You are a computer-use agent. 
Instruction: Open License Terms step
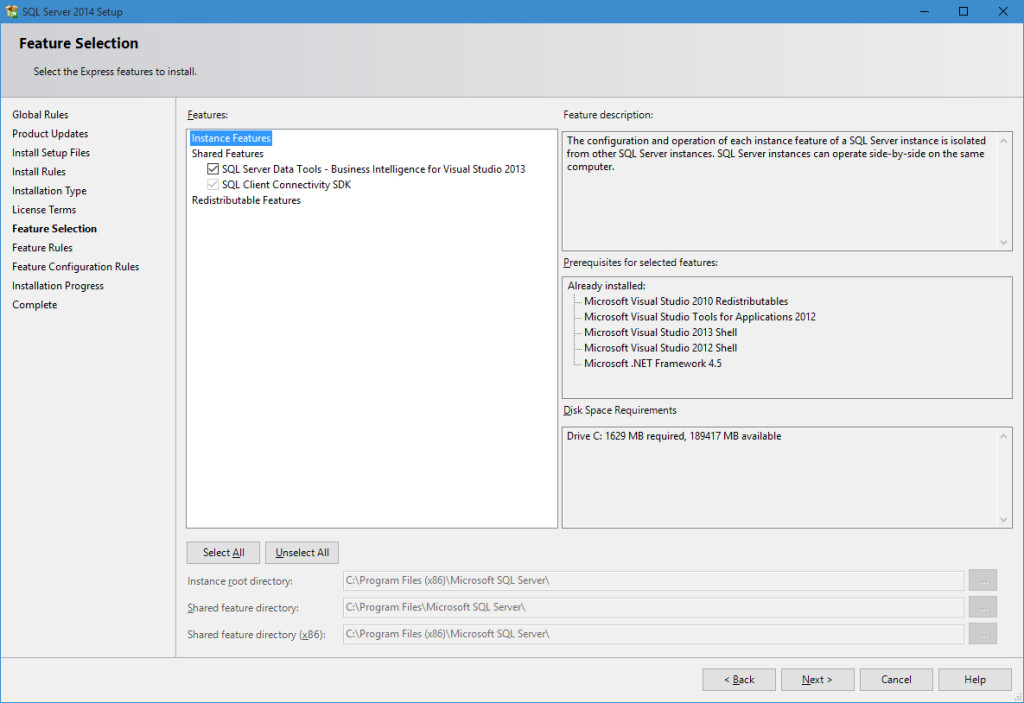[x=44, y=210]
